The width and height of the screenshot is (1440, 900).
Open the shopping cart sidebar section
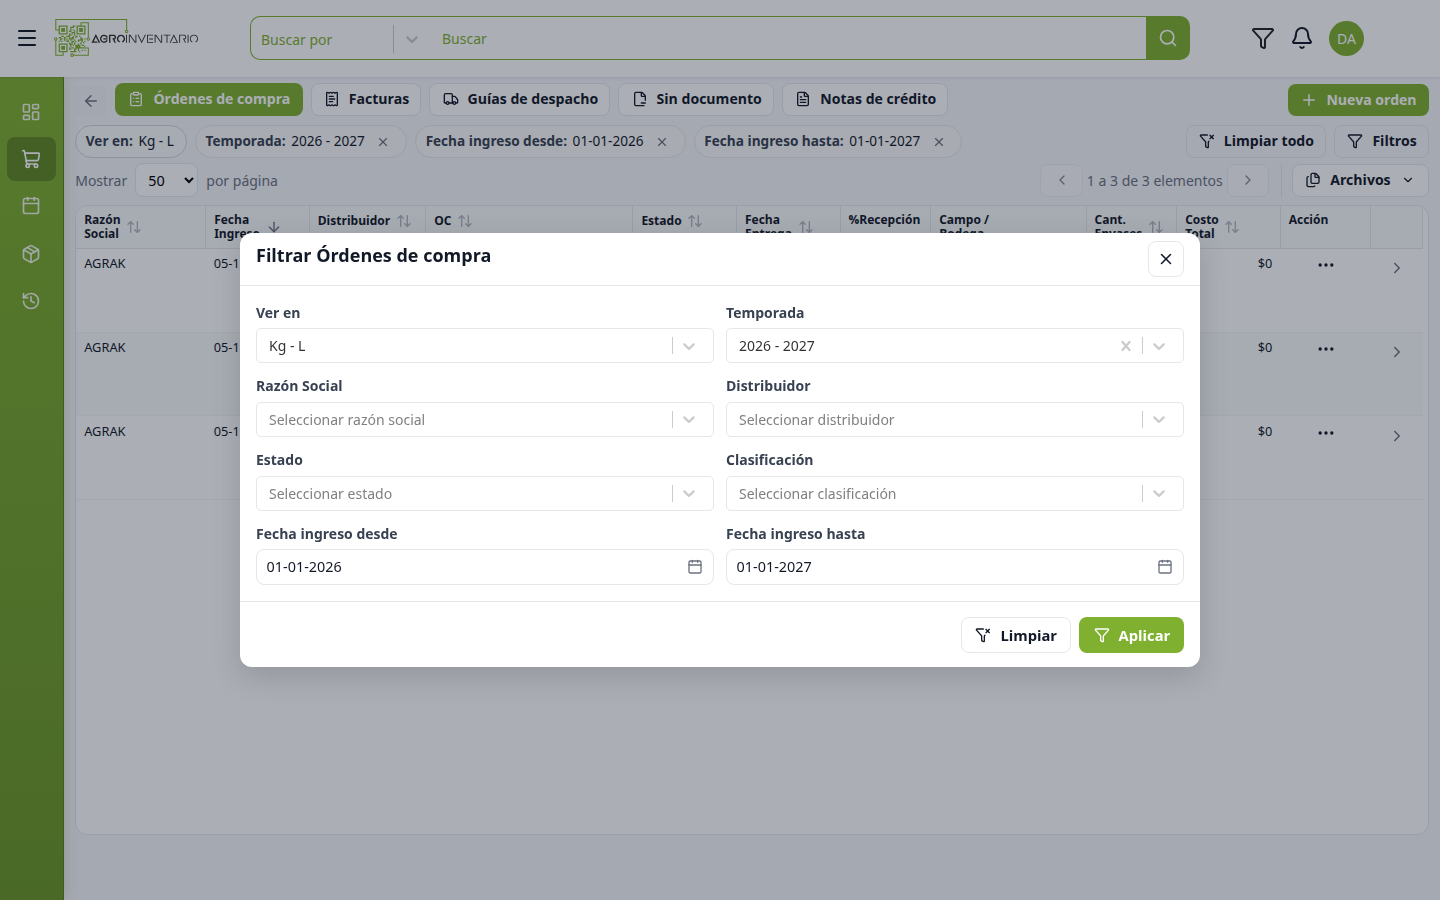31,159
